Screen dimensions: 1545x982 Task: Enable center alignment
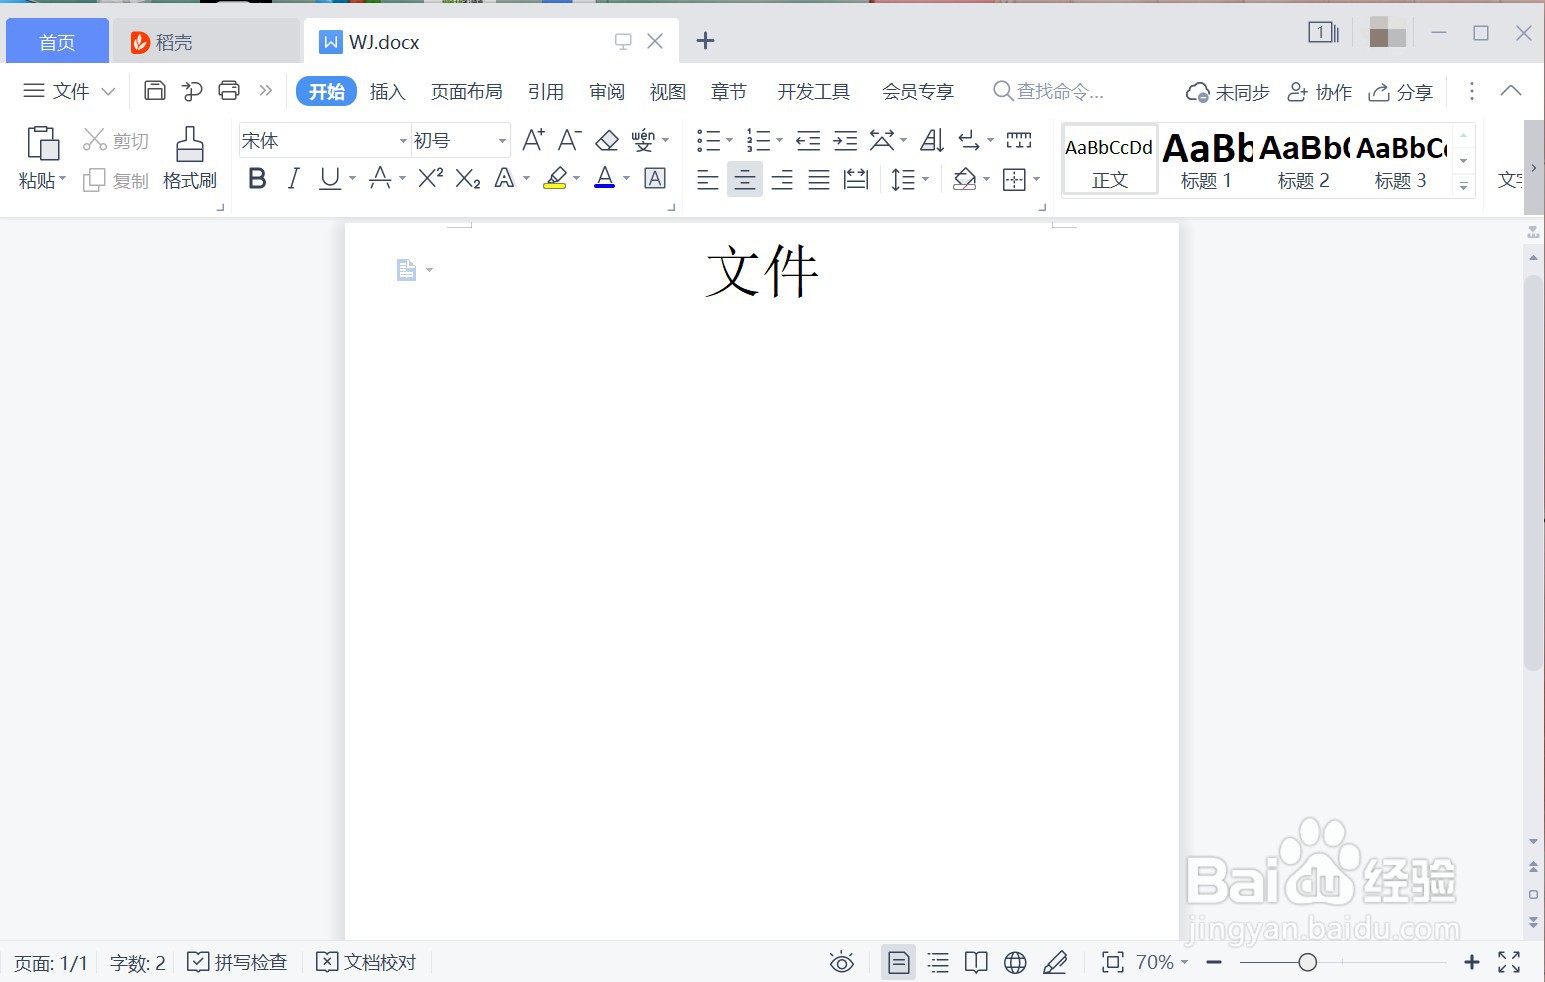[744, 179]
